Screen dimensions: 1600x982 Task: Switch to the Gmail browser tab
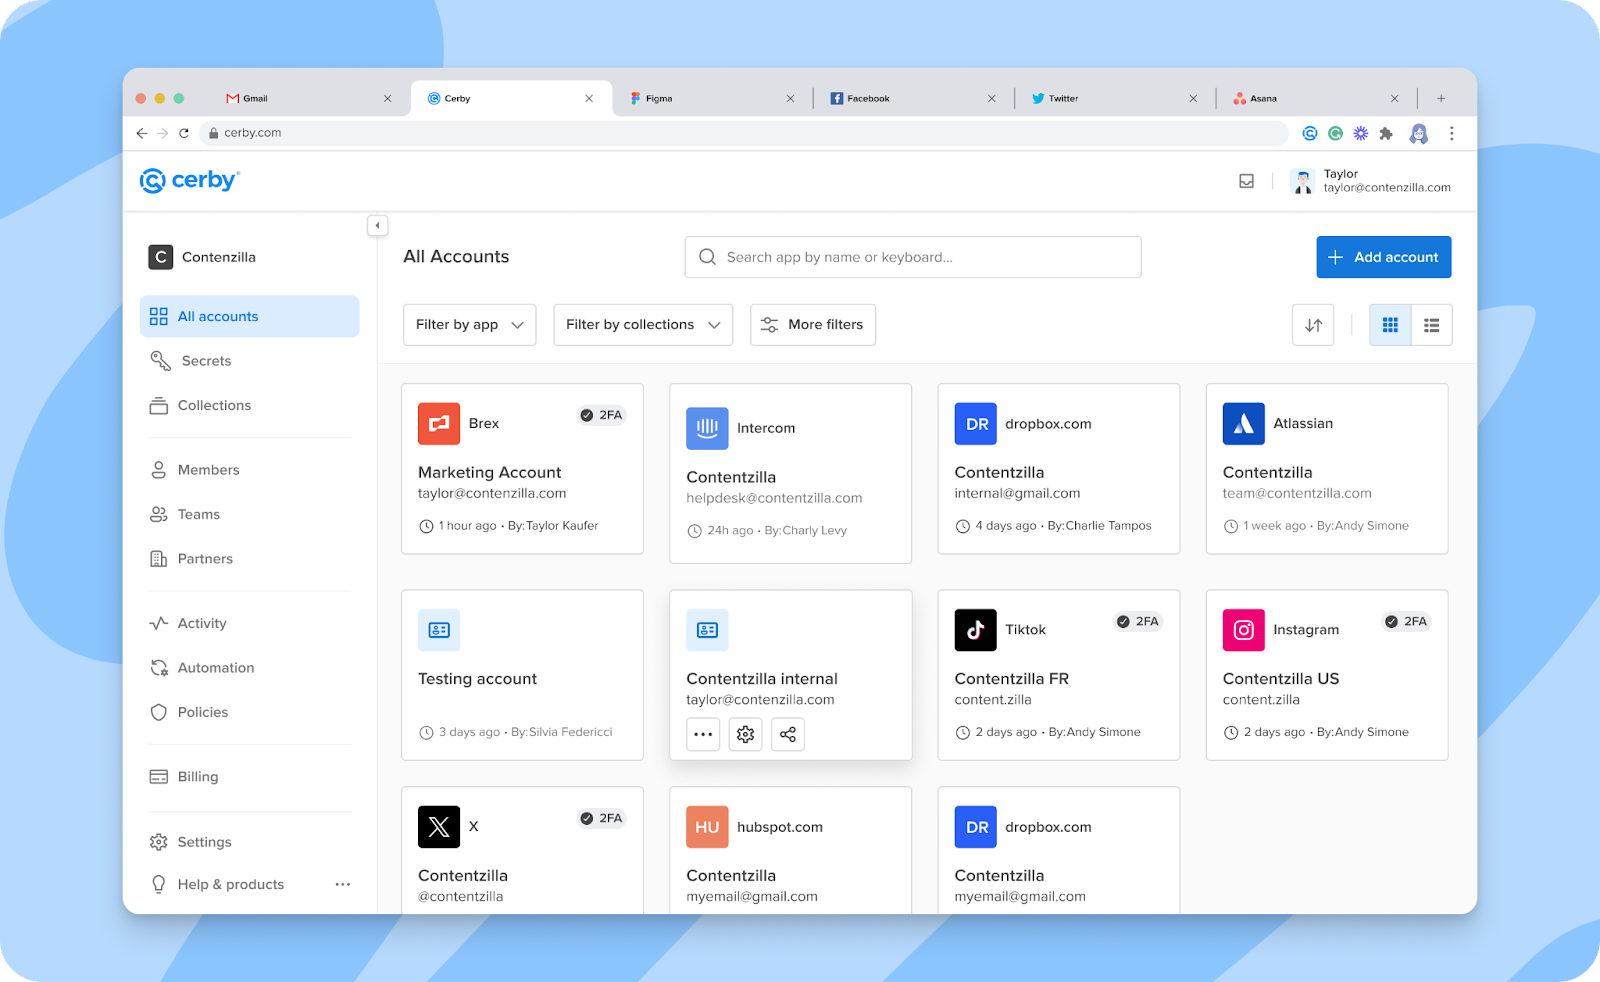308,98
